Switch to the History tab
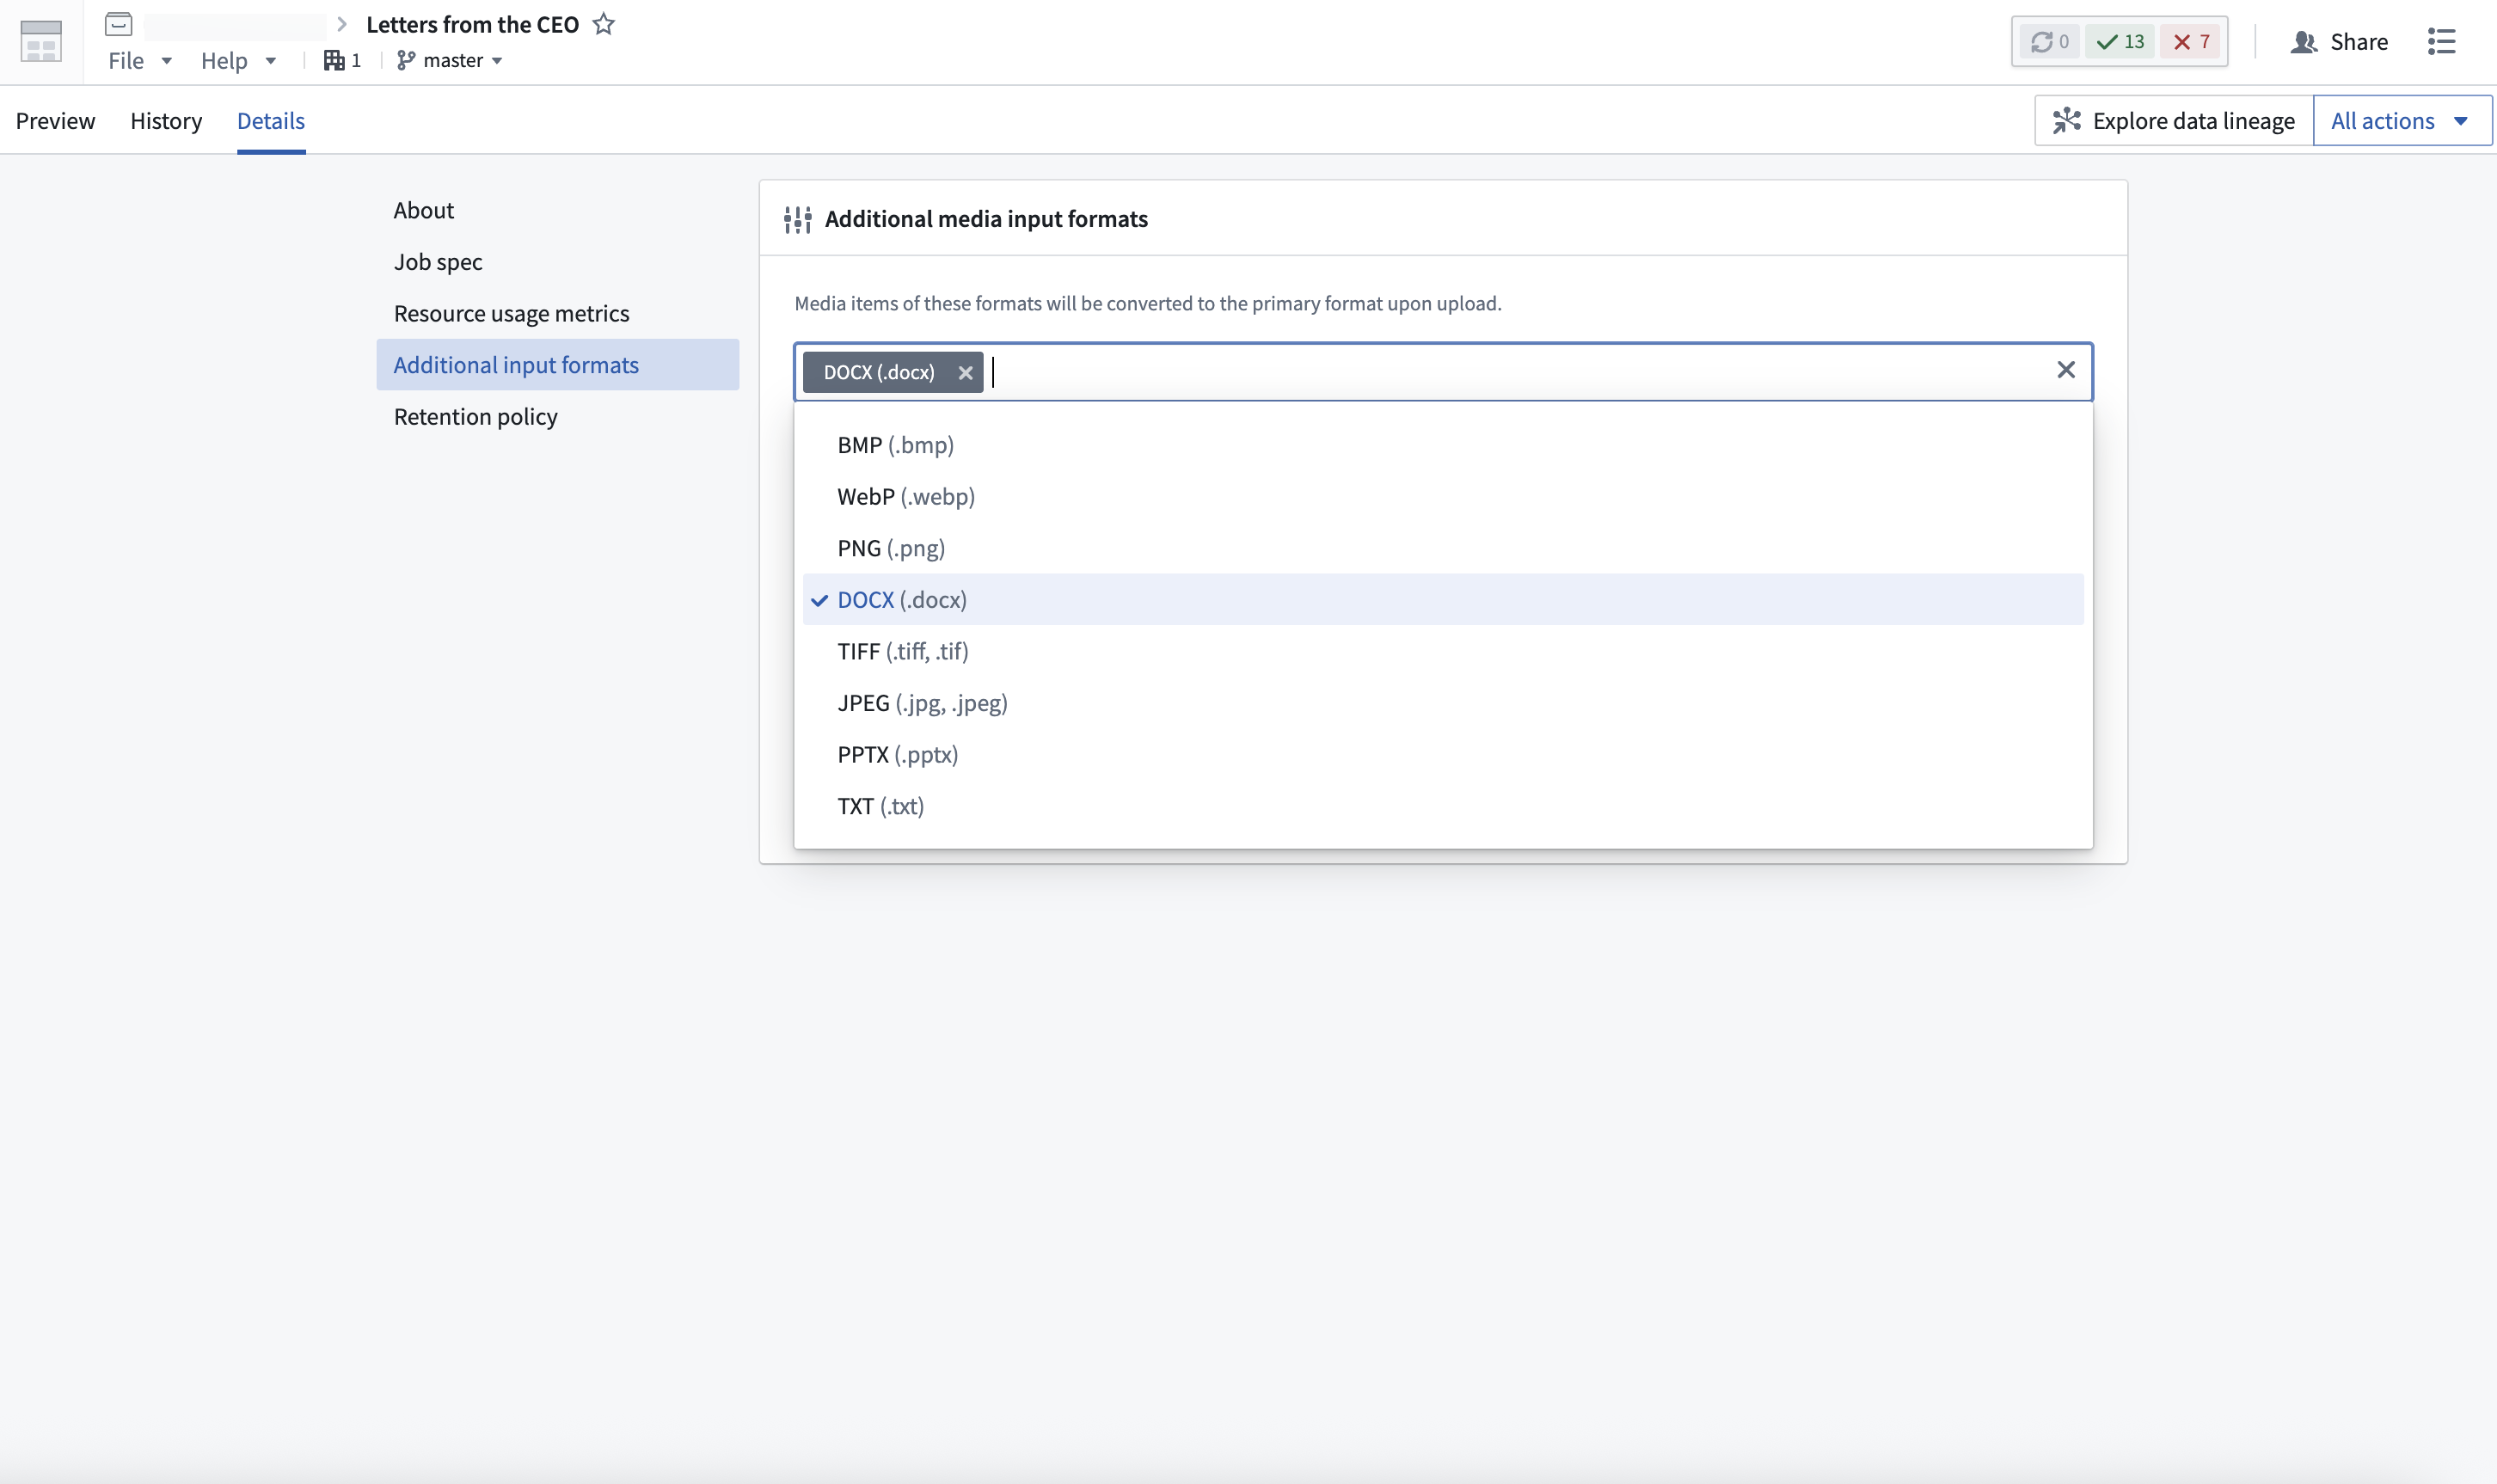Viewport: 2497px width, 1484px height. point(166,120)
